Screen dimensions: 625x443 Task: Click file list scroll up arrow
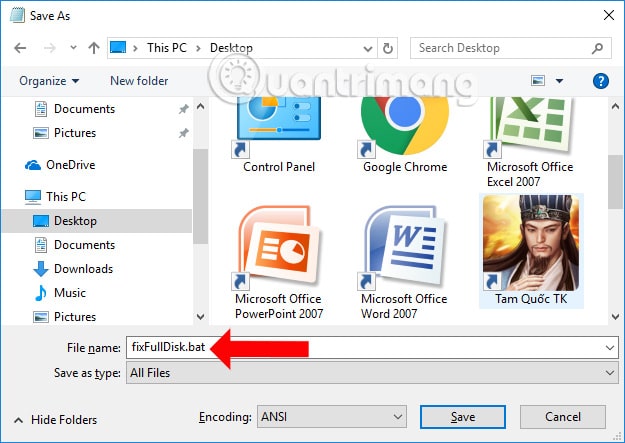point(615,106)
